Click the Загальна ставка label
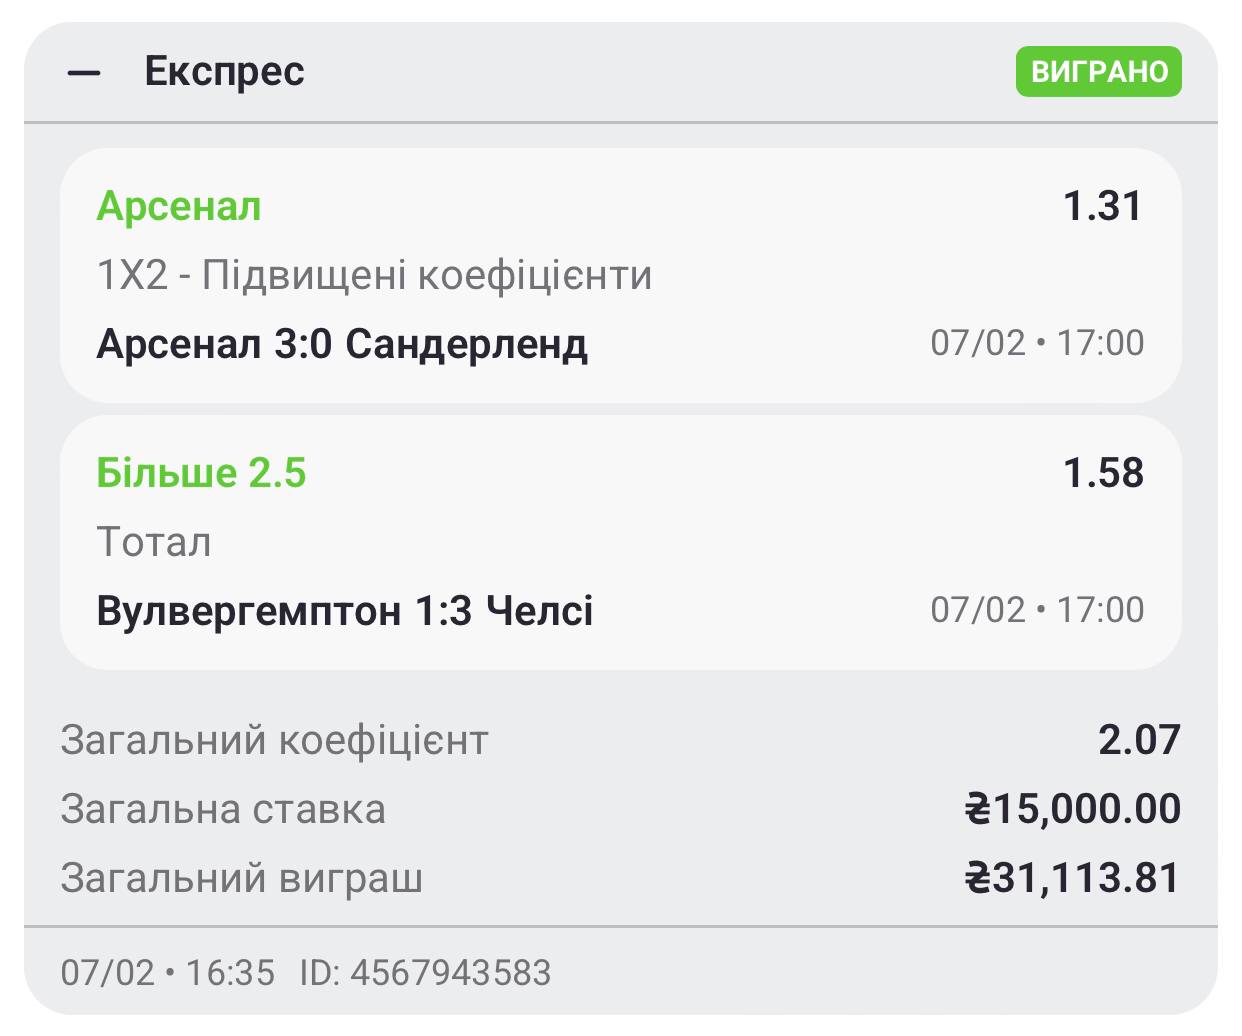 pos(223,809)
